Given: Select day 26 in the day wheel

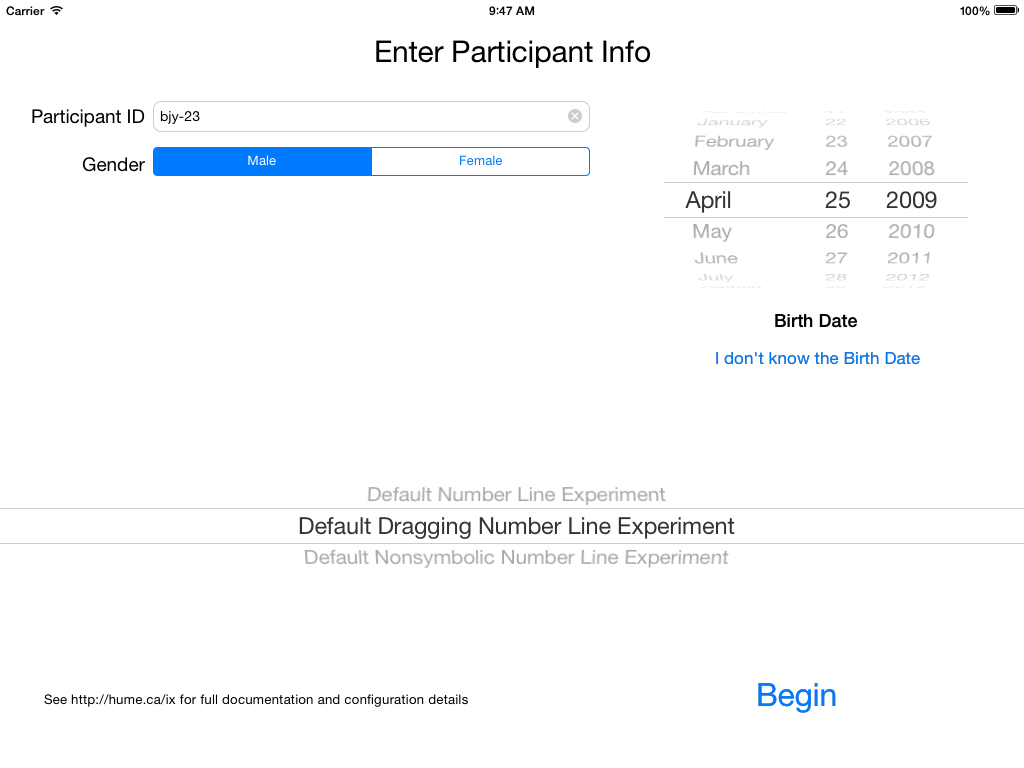Looking at the screenshot, I should (x=837, y=231).
